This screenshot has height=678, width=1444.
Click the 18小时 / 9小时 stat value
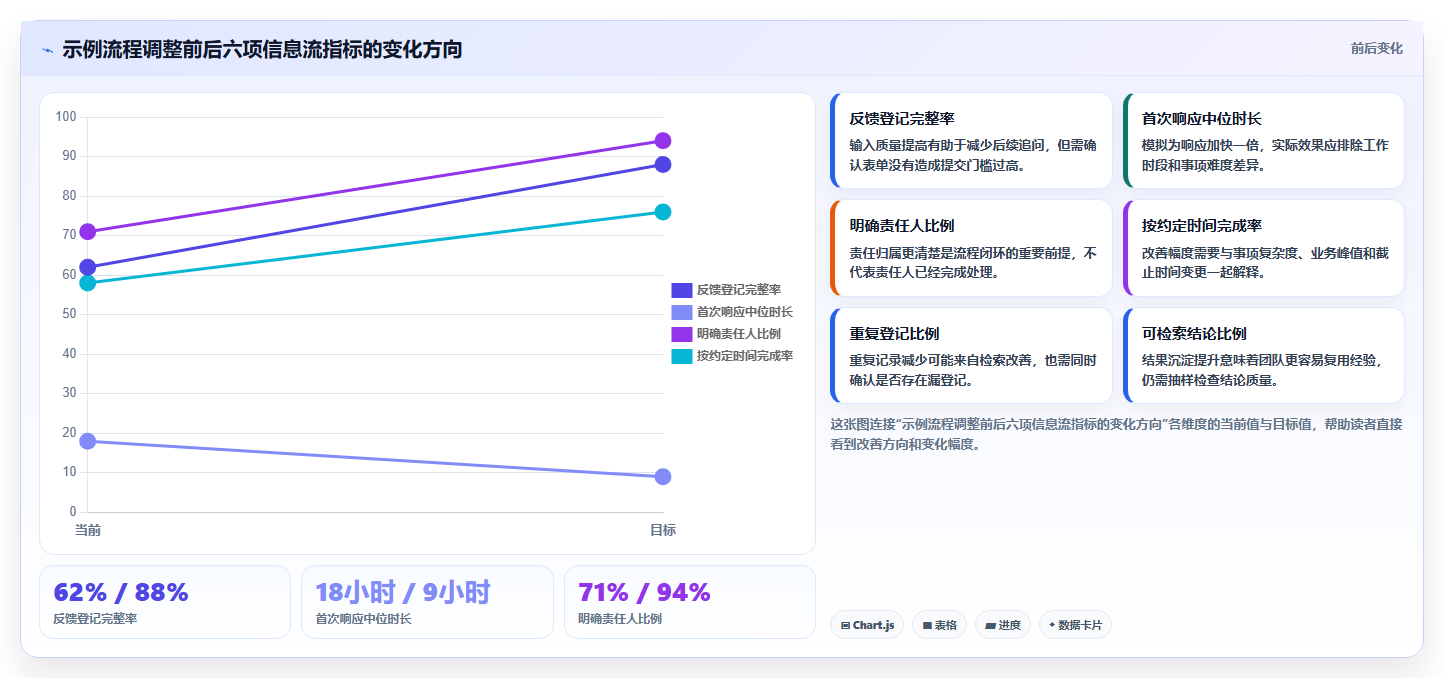point(403,592)
